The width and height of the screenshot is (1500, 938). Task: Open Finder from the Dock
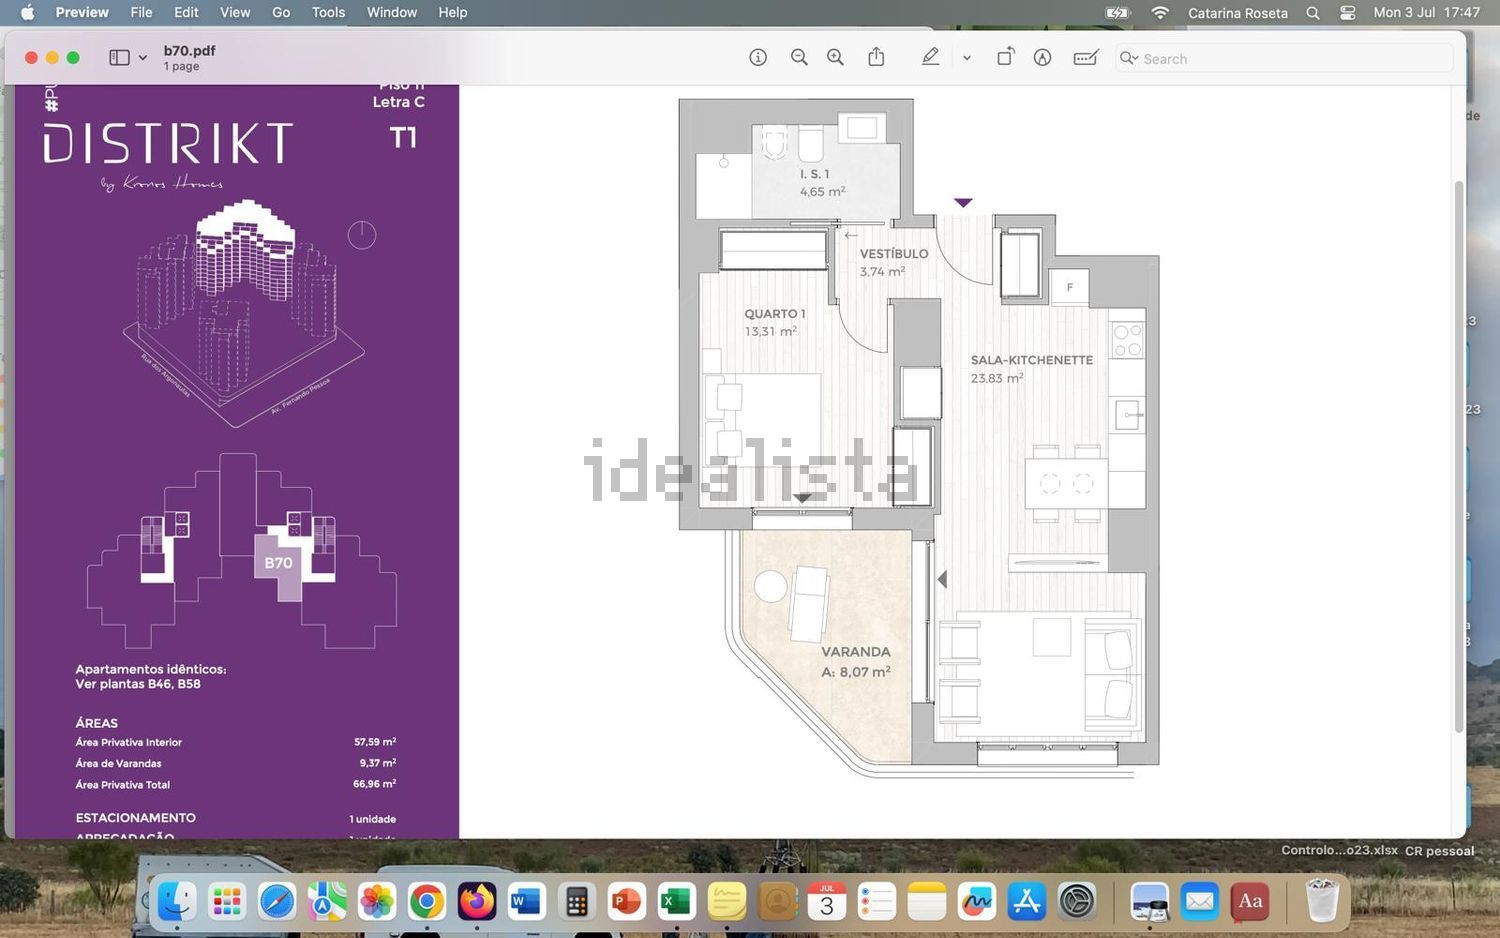coord(177,901)
